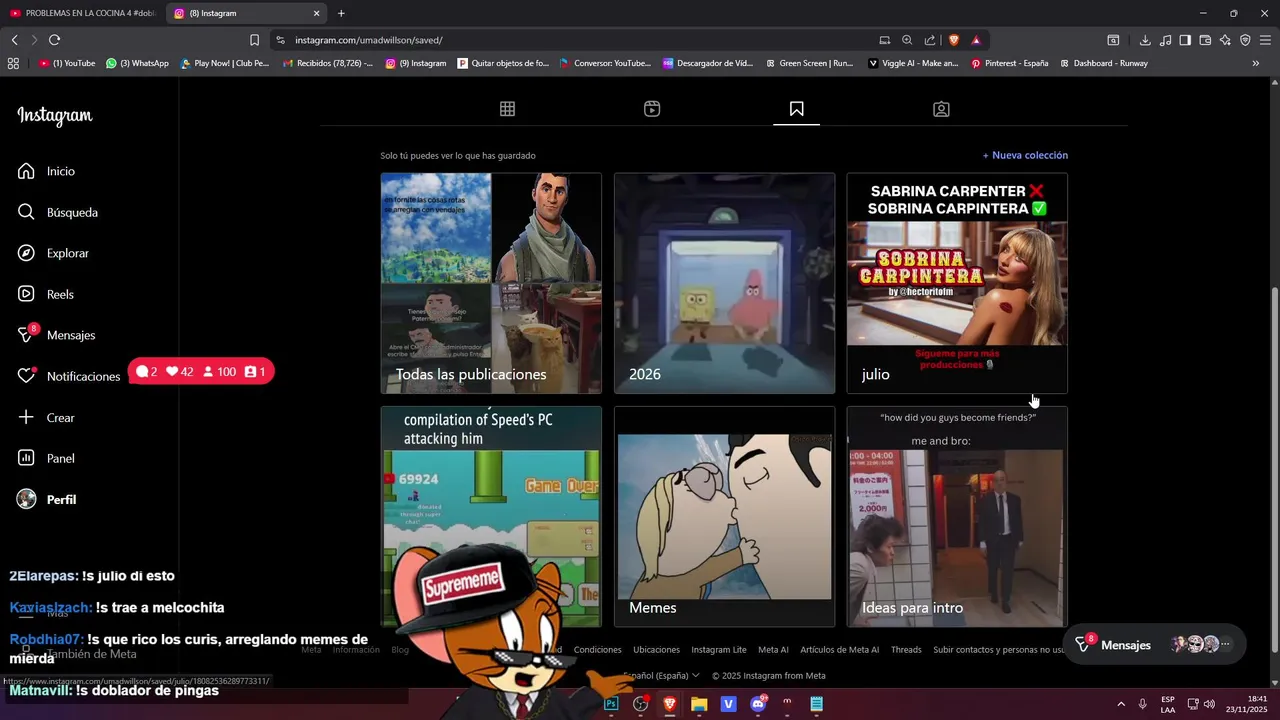Click the Meta AI footer link

tap(773, 650)
